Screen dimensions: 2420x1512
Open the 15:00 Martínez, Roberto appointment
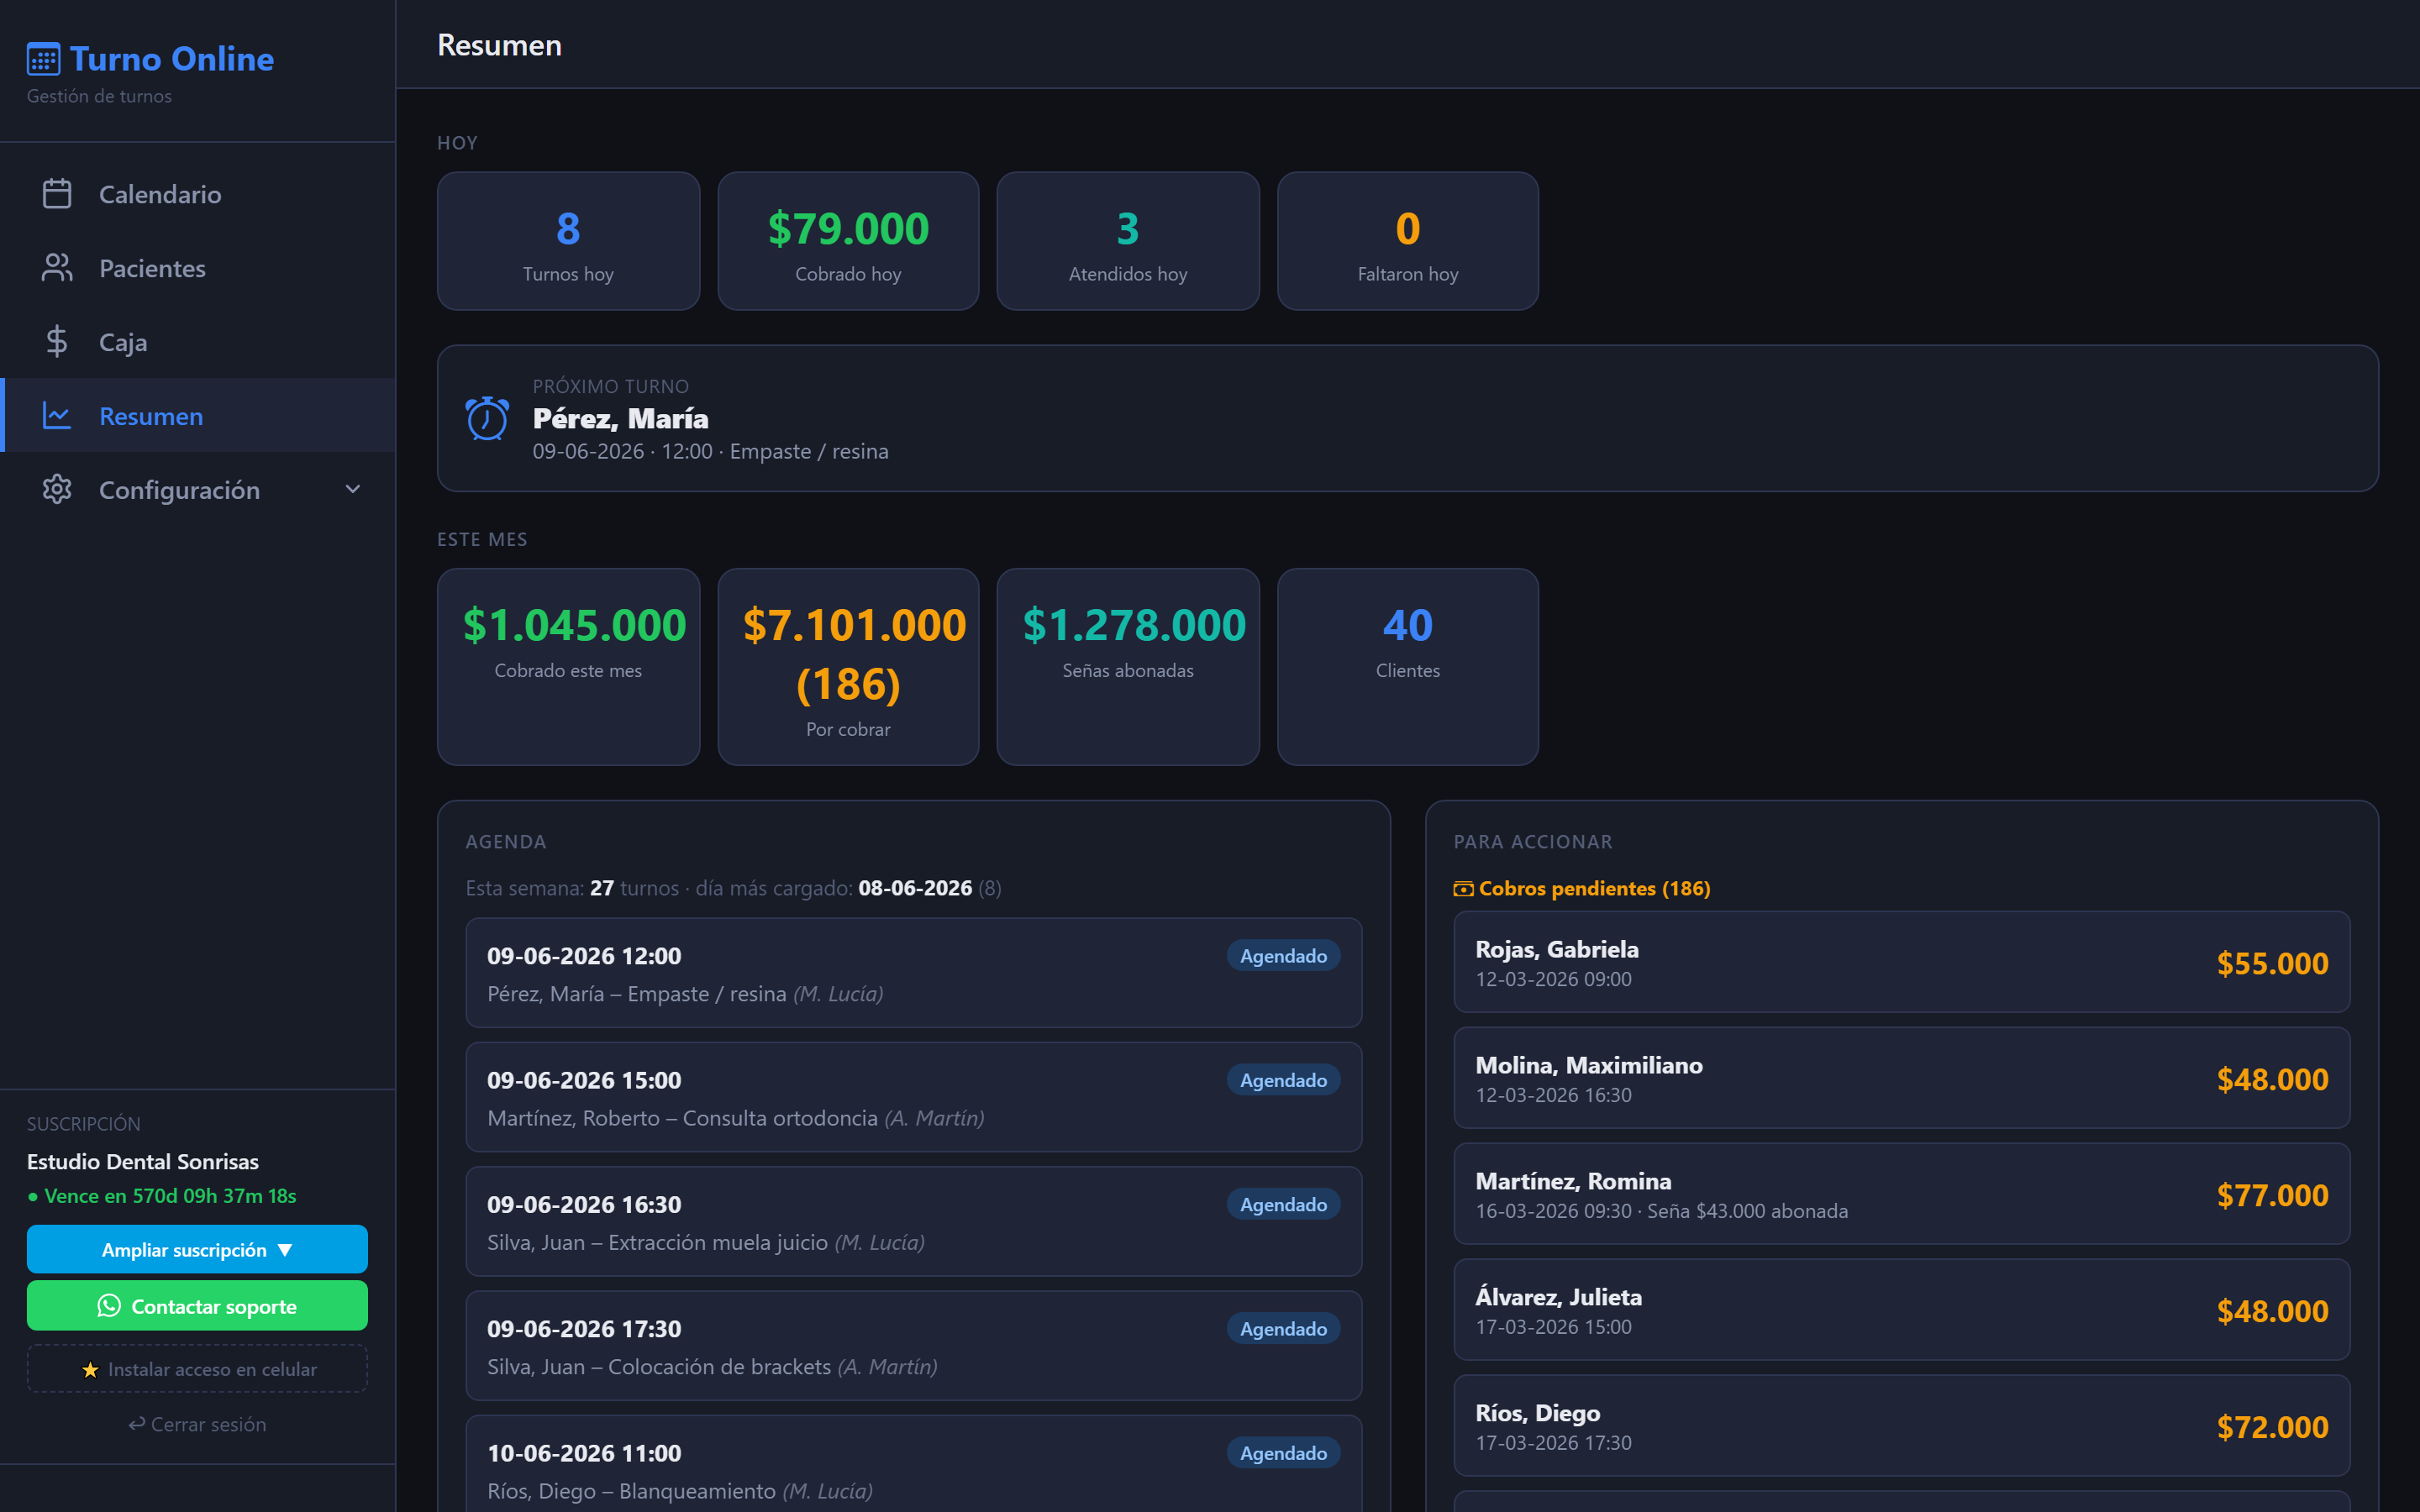point(914,1097)
